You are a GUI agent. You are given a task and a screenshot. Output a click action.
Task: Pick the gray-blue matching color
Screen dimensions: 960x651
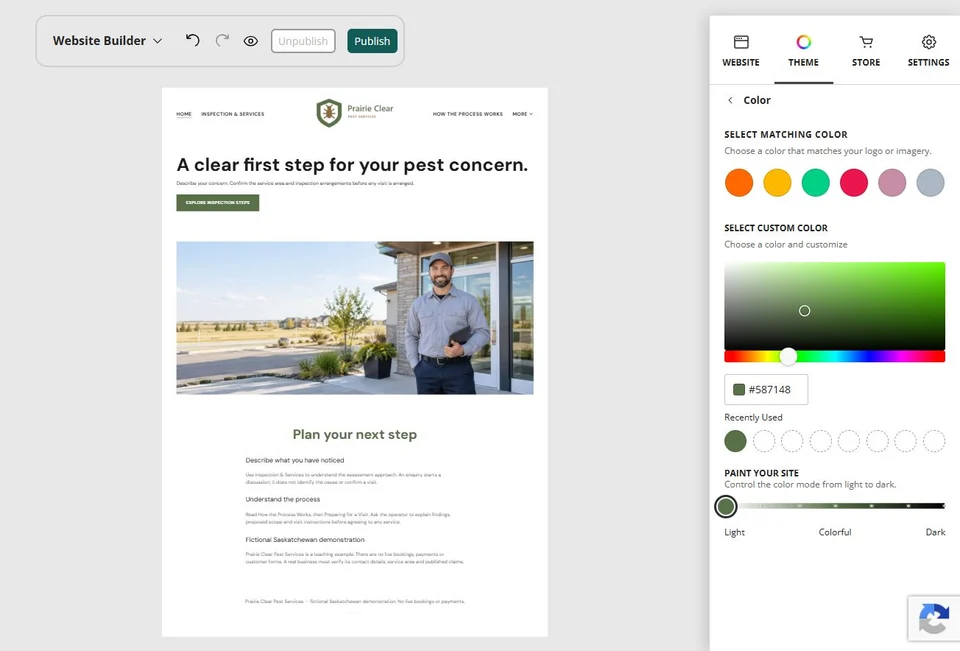(930, 183)
